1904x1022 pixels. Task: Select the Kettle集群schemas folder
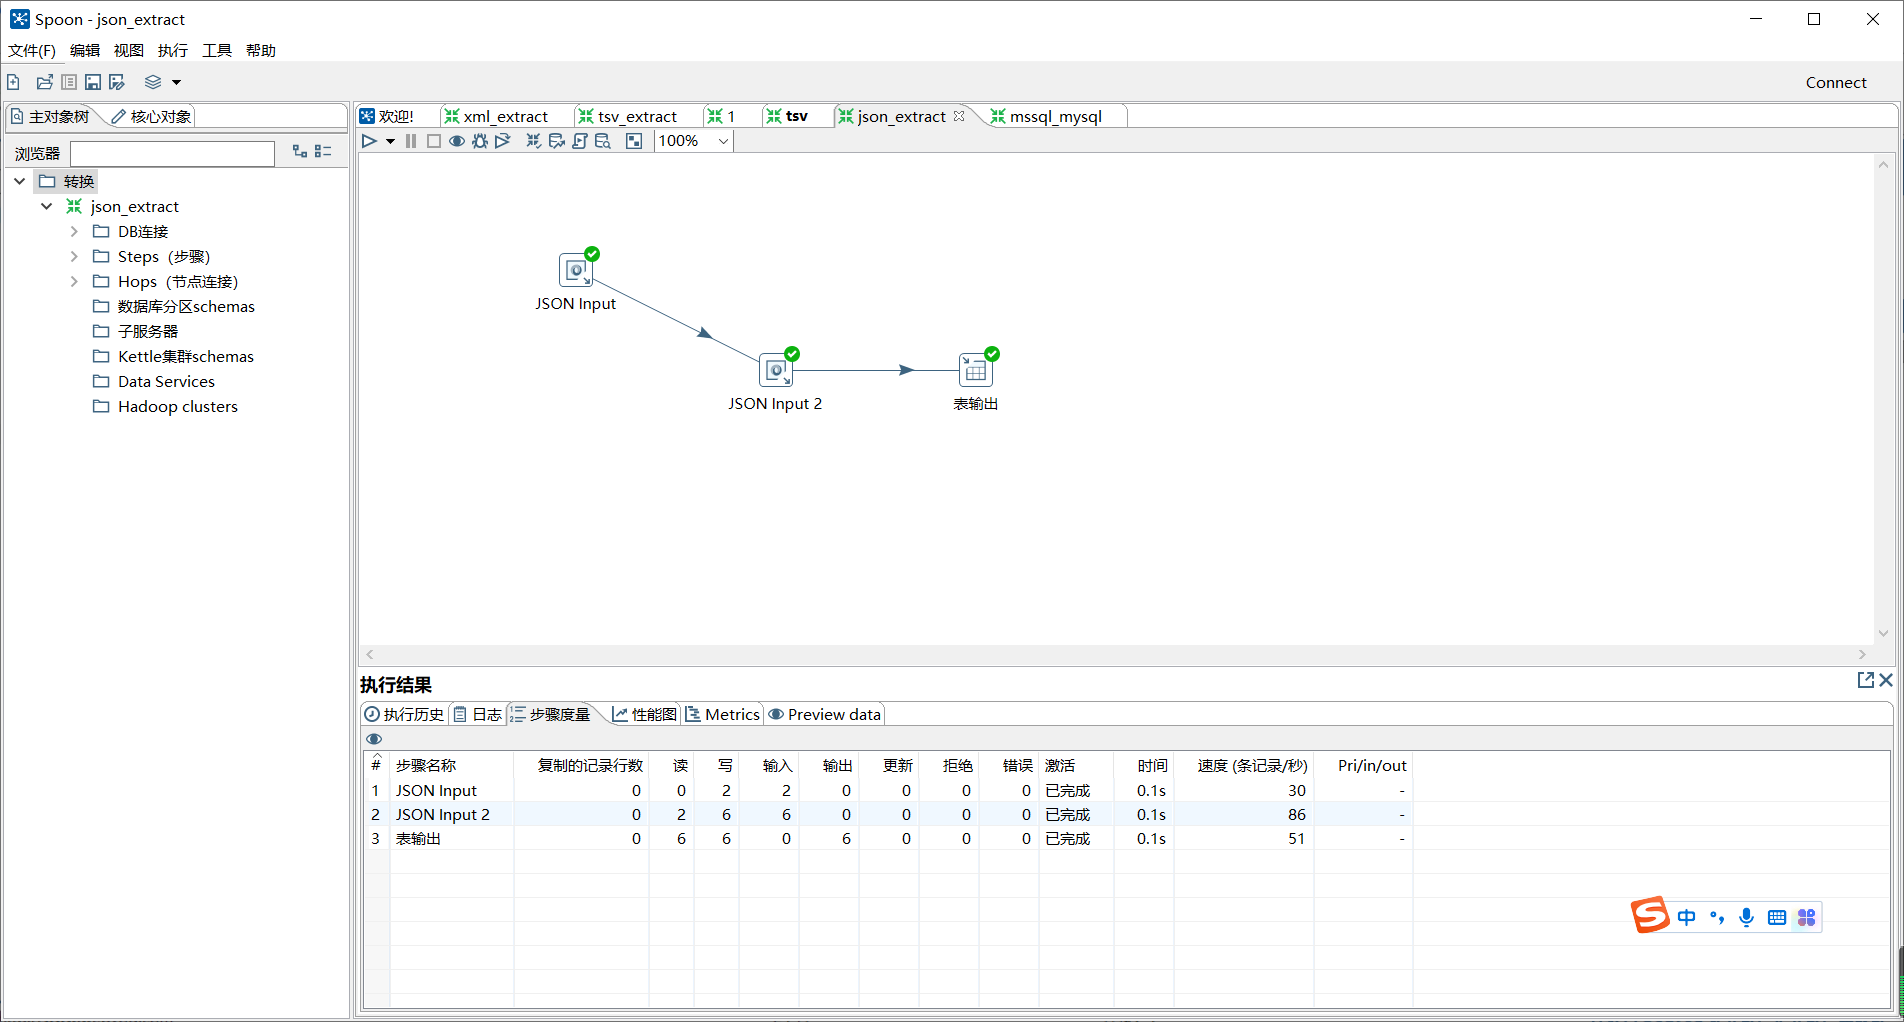pos(174,356)
